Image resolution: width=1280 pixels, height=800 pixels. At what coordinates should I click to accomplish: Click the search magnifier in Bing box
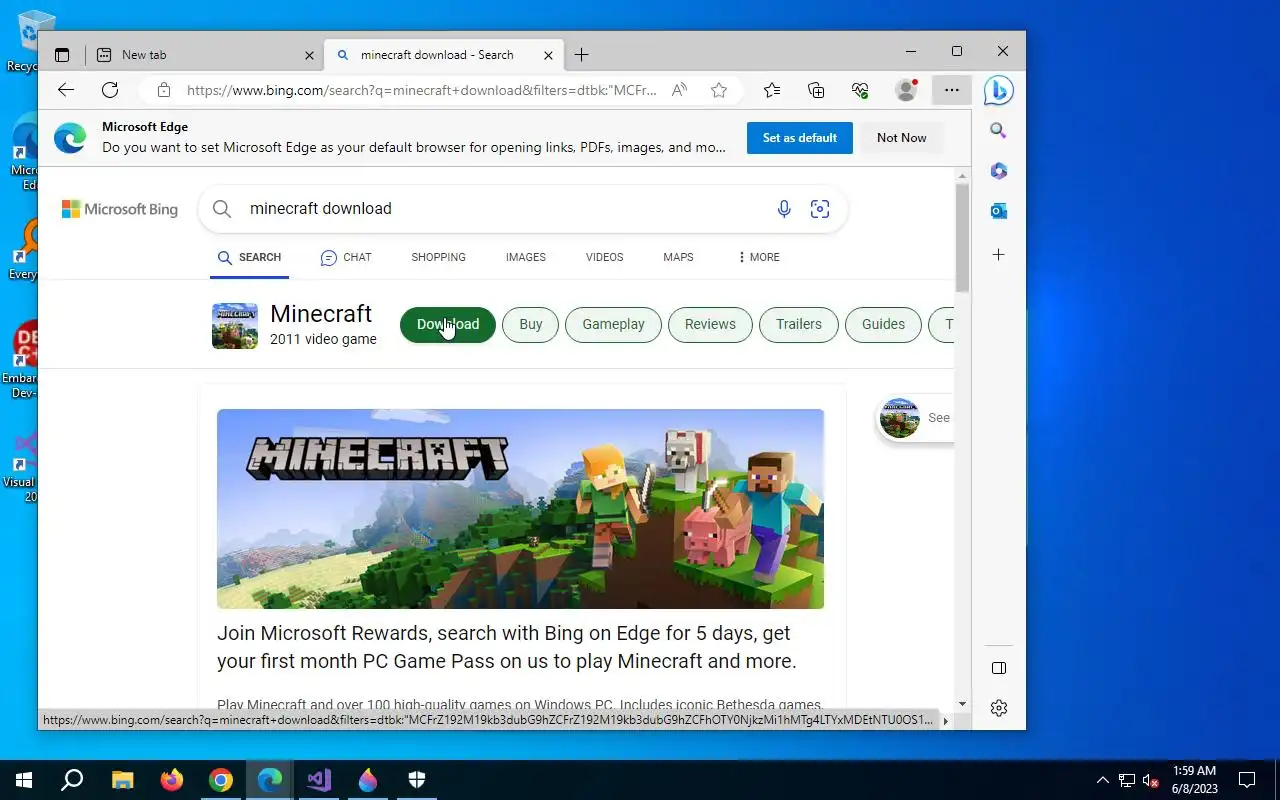click(x=222, y=209)
